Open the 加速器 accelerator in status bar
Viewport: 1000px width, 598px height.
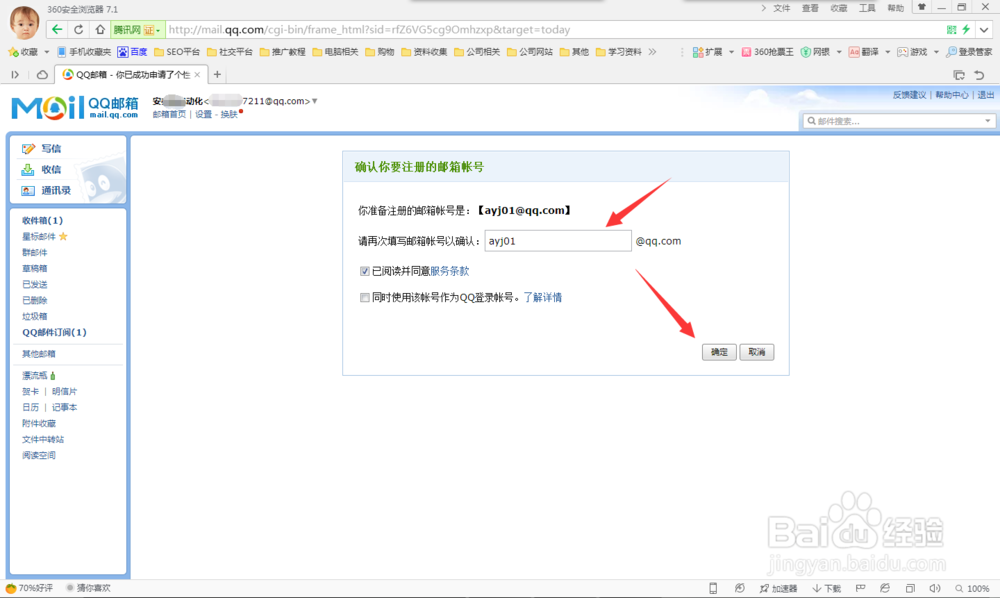778,588
